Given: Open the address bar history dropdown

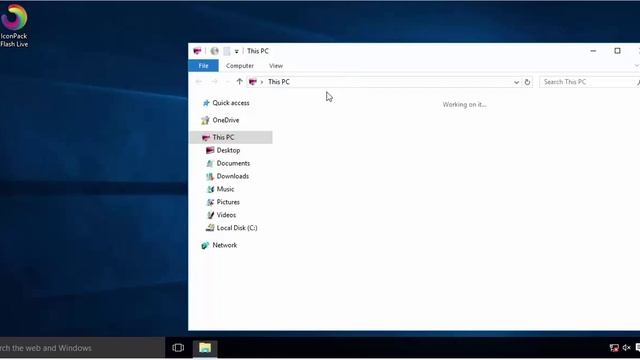Looking at the screenshot, I should 516,82.
